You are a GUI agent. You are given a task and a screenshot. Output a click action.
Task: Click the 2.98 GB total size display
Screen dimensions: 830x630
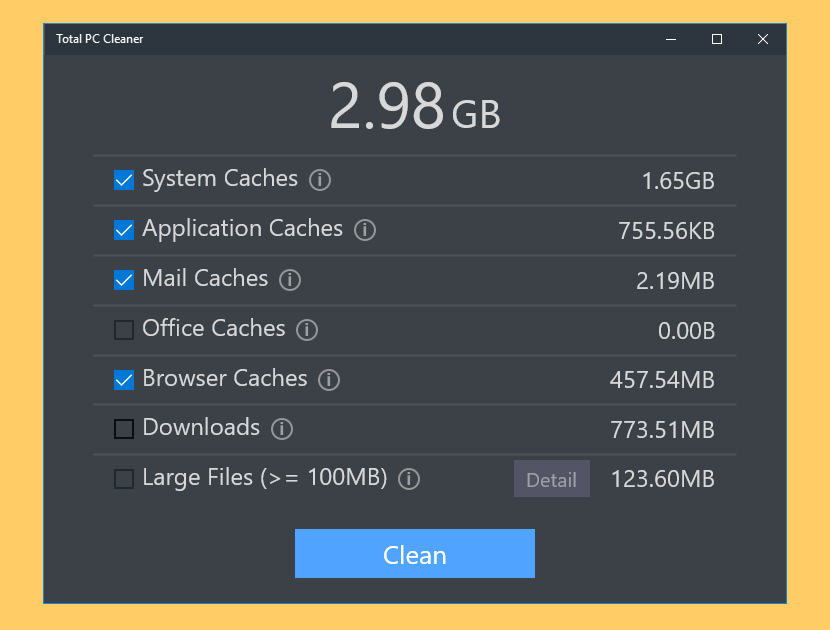(414, 106)
